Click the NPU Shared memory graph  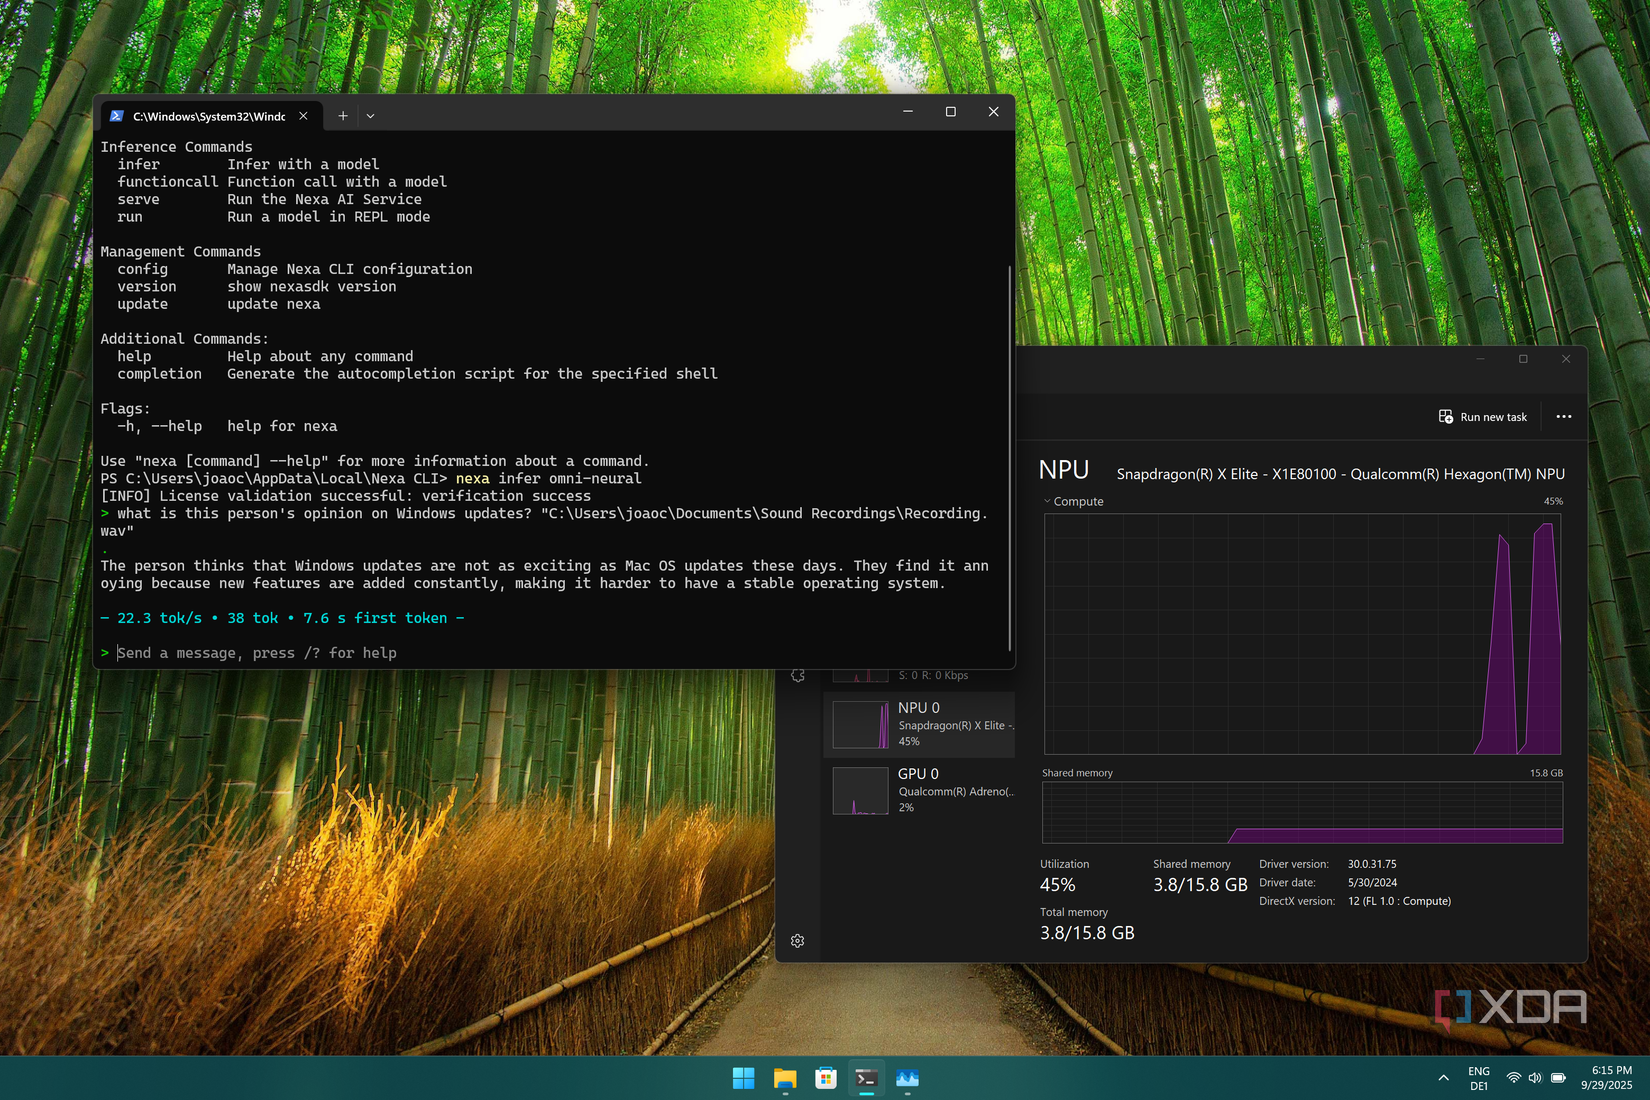point(1302,813)
